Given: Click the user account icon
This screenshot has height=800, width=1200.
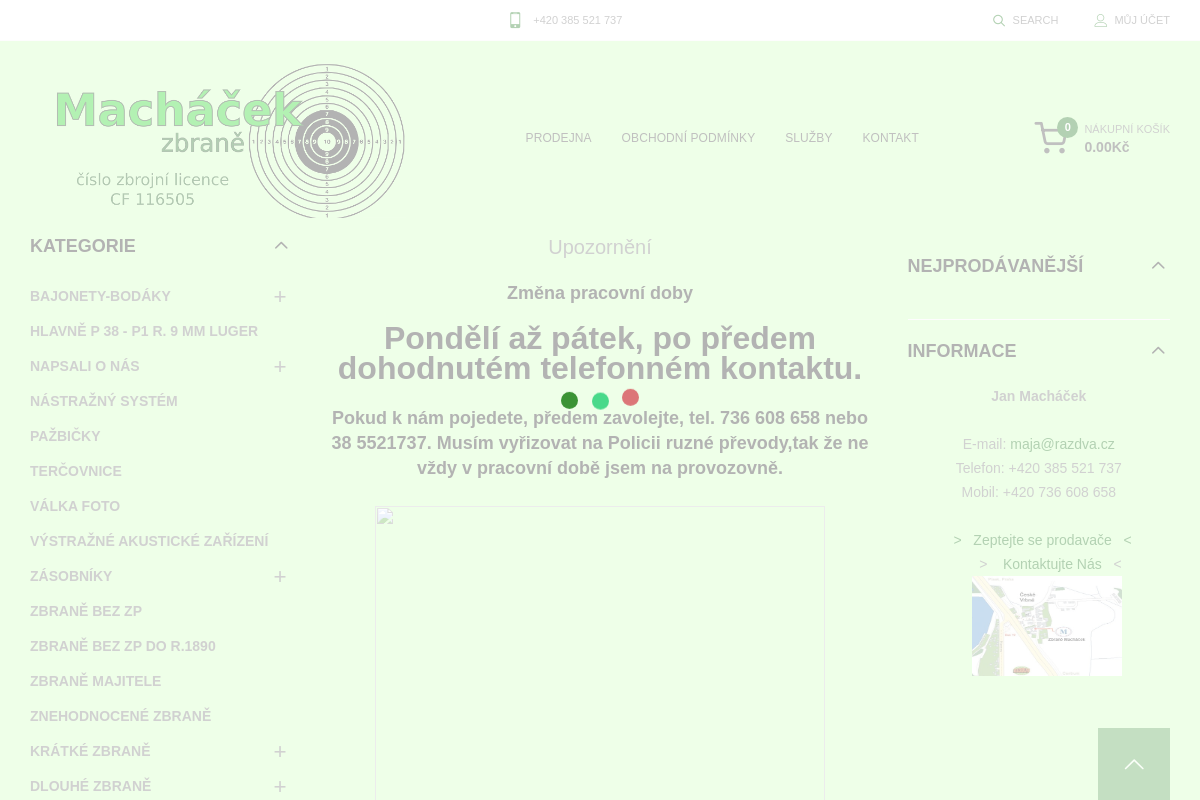Looking at the screenshot, I should (x=1100, y=20).
